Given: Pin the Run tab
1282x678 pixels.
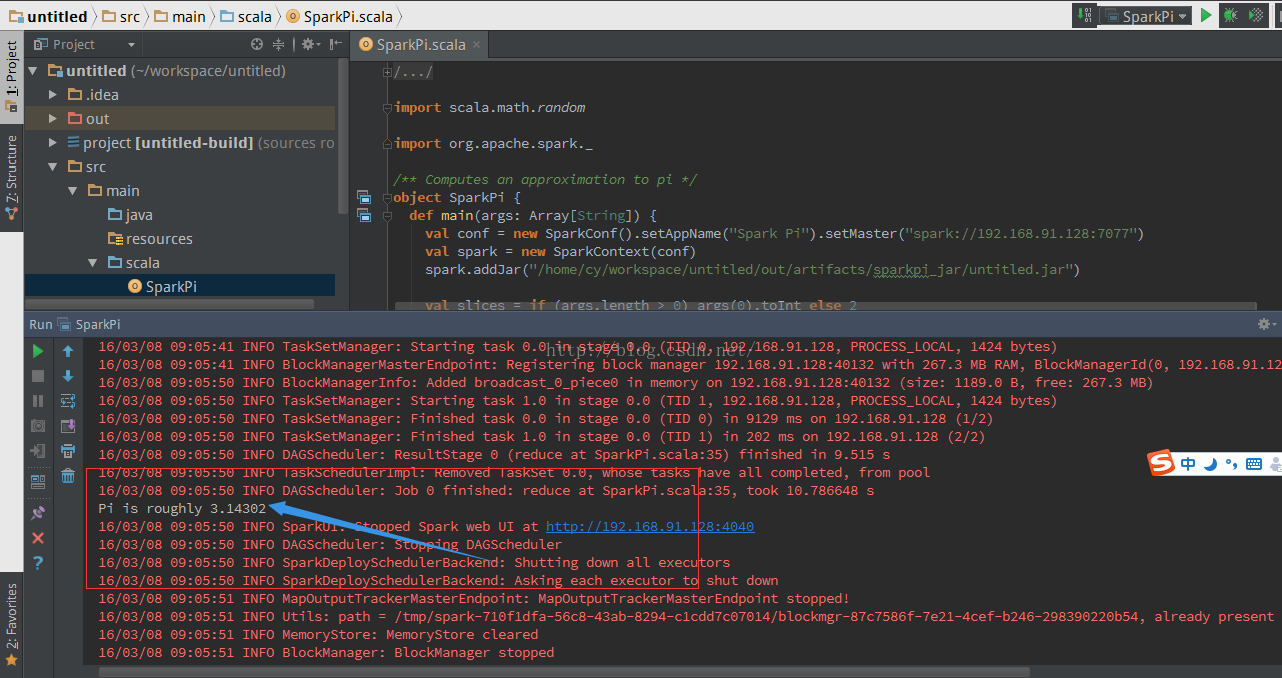Looking at the screenshot, I should [38, 512].
